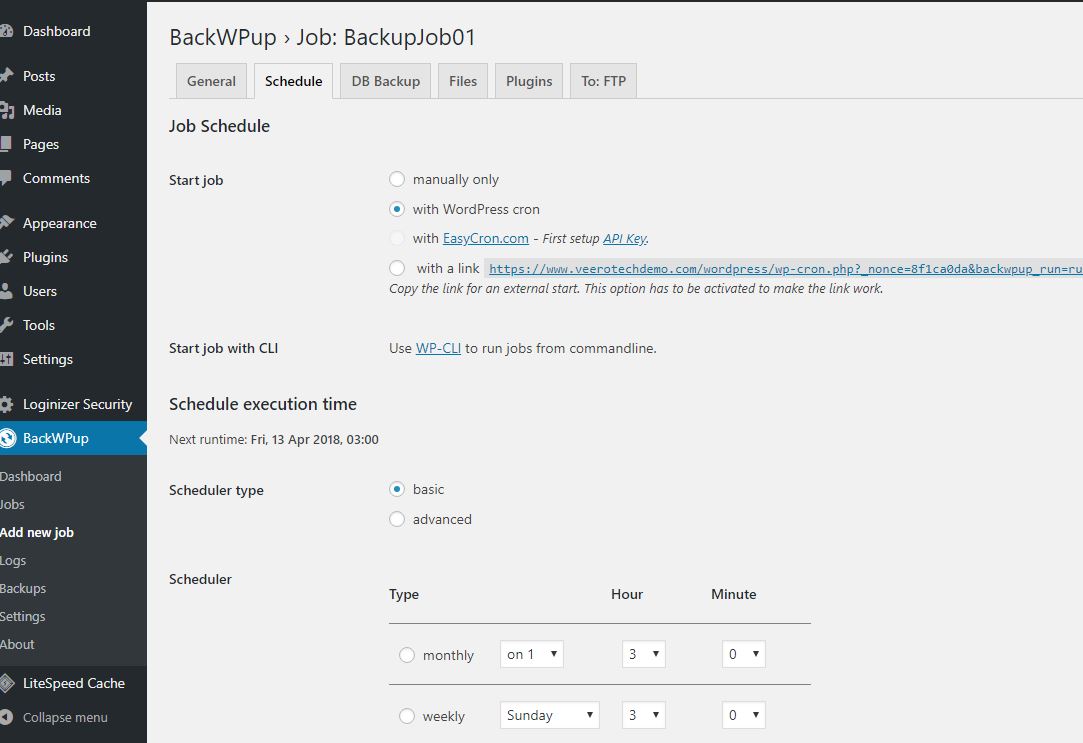1083x743 pixels.
Task: Open BackWPup Backups submenu item
Action: [x=23, y=588]
